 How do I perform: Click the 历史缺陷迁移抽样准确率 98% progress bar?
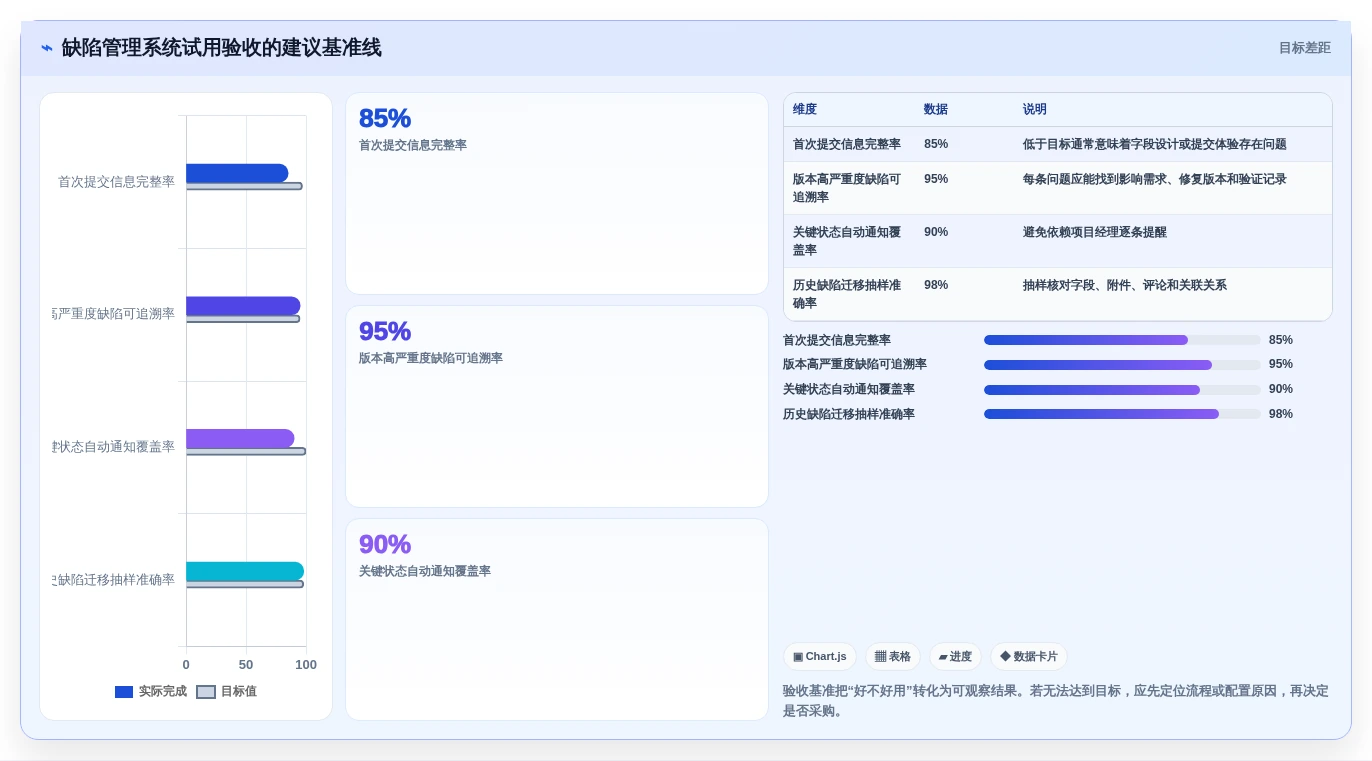click(x=1122, y=414)
